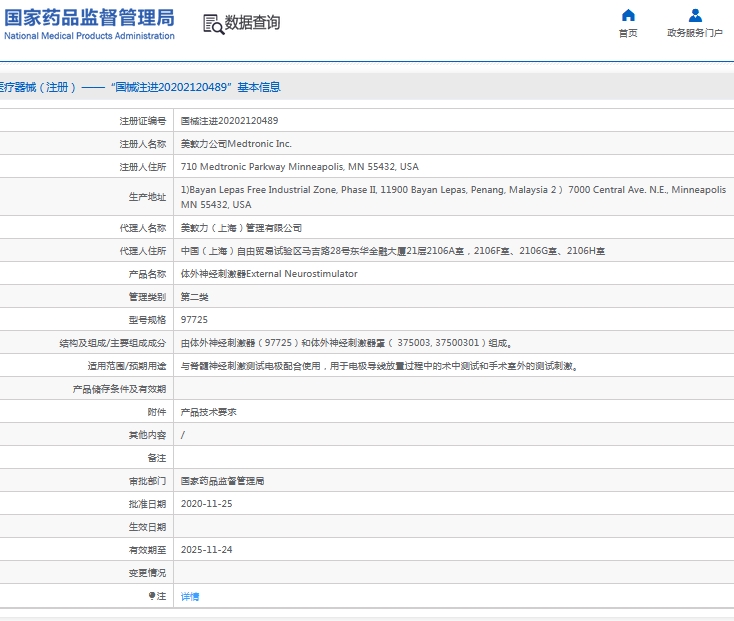Screen dimensions: 734x621
Task: Click the 代理人名称 row label
Action: point(143,228)
